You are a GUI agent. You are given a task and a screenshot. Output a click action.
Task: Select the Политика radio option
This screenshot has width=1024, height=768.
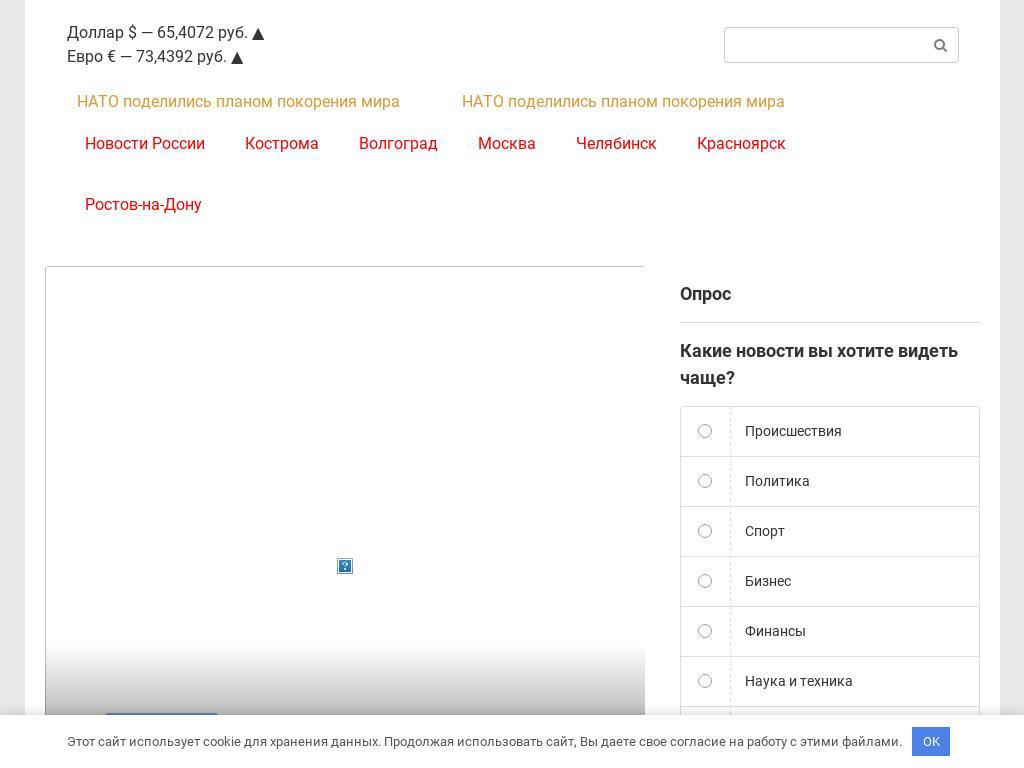(705, 481)
